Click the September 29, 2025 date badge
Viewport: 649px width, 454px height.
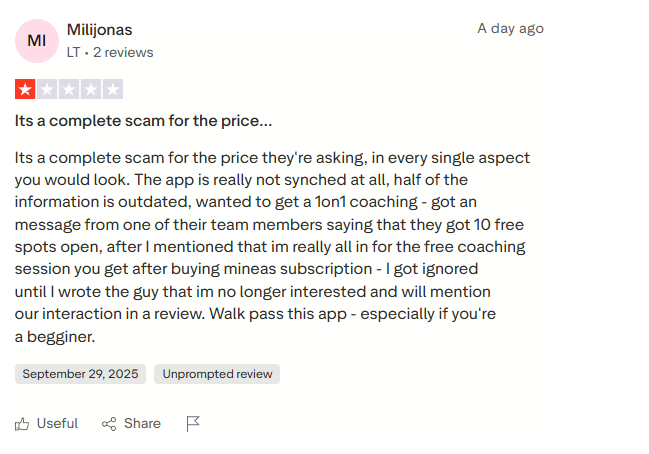tap(80, 374)
